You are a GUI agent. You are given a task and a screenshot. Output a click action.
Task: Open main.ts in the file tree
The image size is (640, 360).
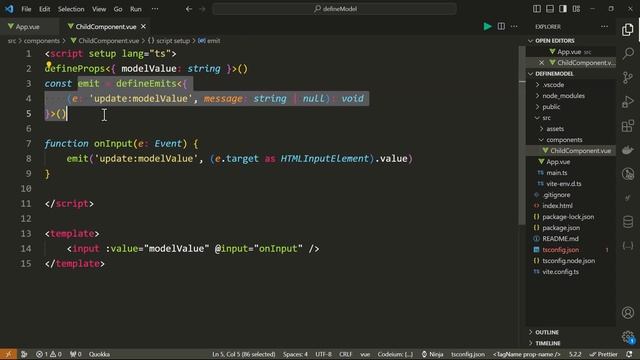557,173
